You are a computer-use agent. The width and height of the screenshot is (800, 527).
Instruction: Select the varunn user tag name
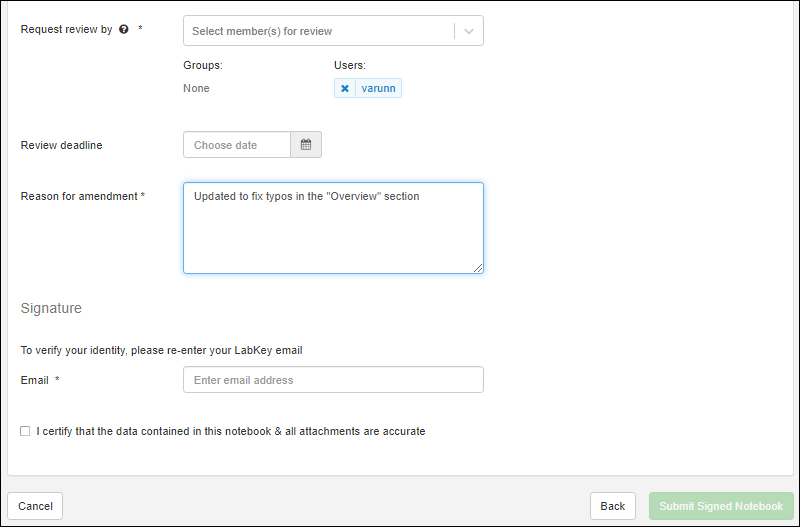coord(378,88)
